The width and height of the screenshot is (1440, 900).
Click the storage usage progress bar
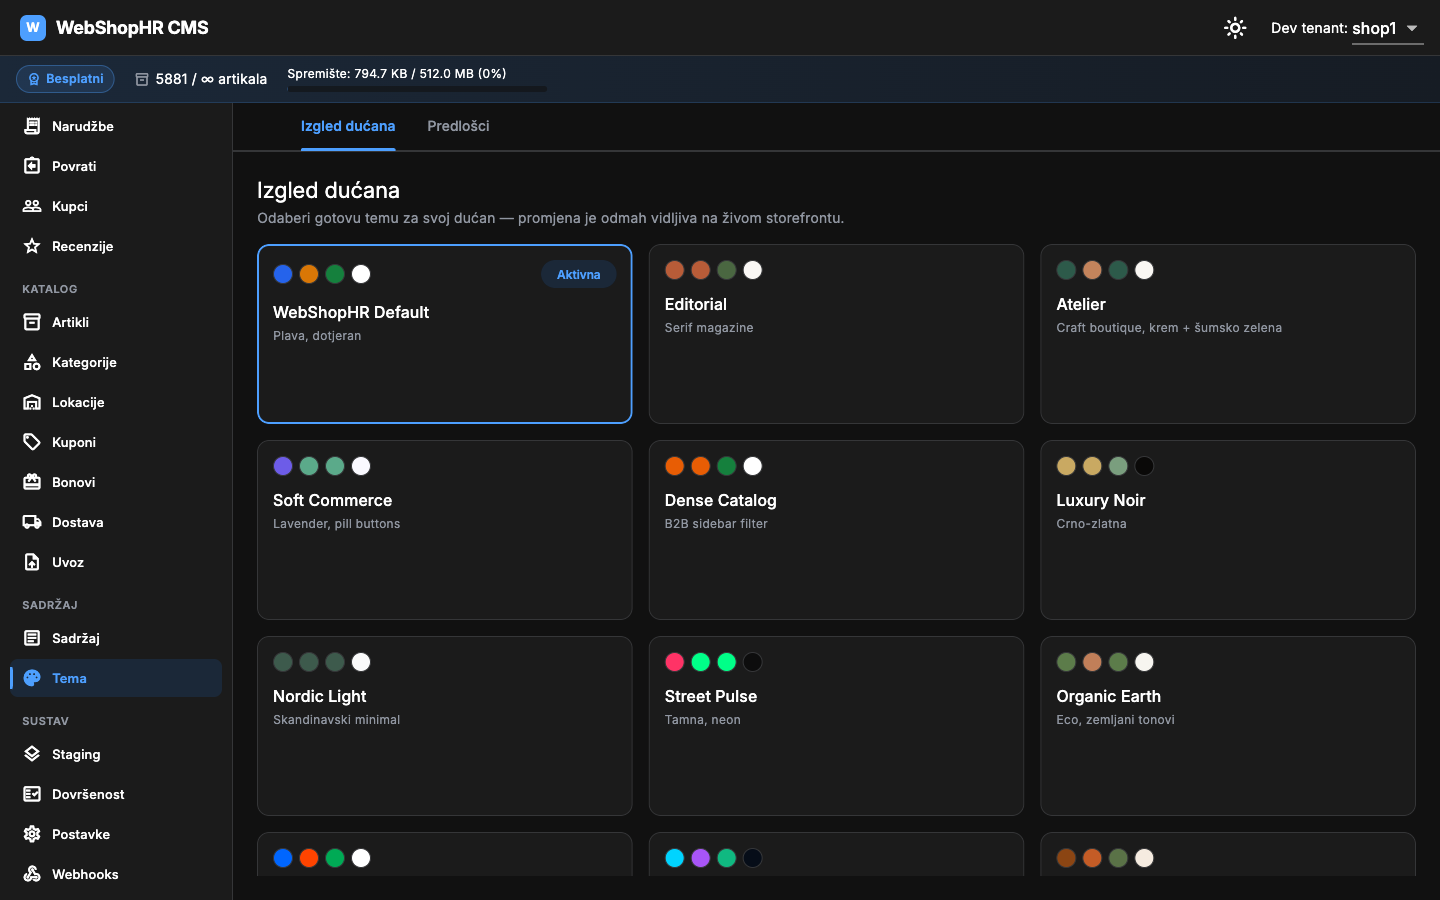[x=417, y=89]
